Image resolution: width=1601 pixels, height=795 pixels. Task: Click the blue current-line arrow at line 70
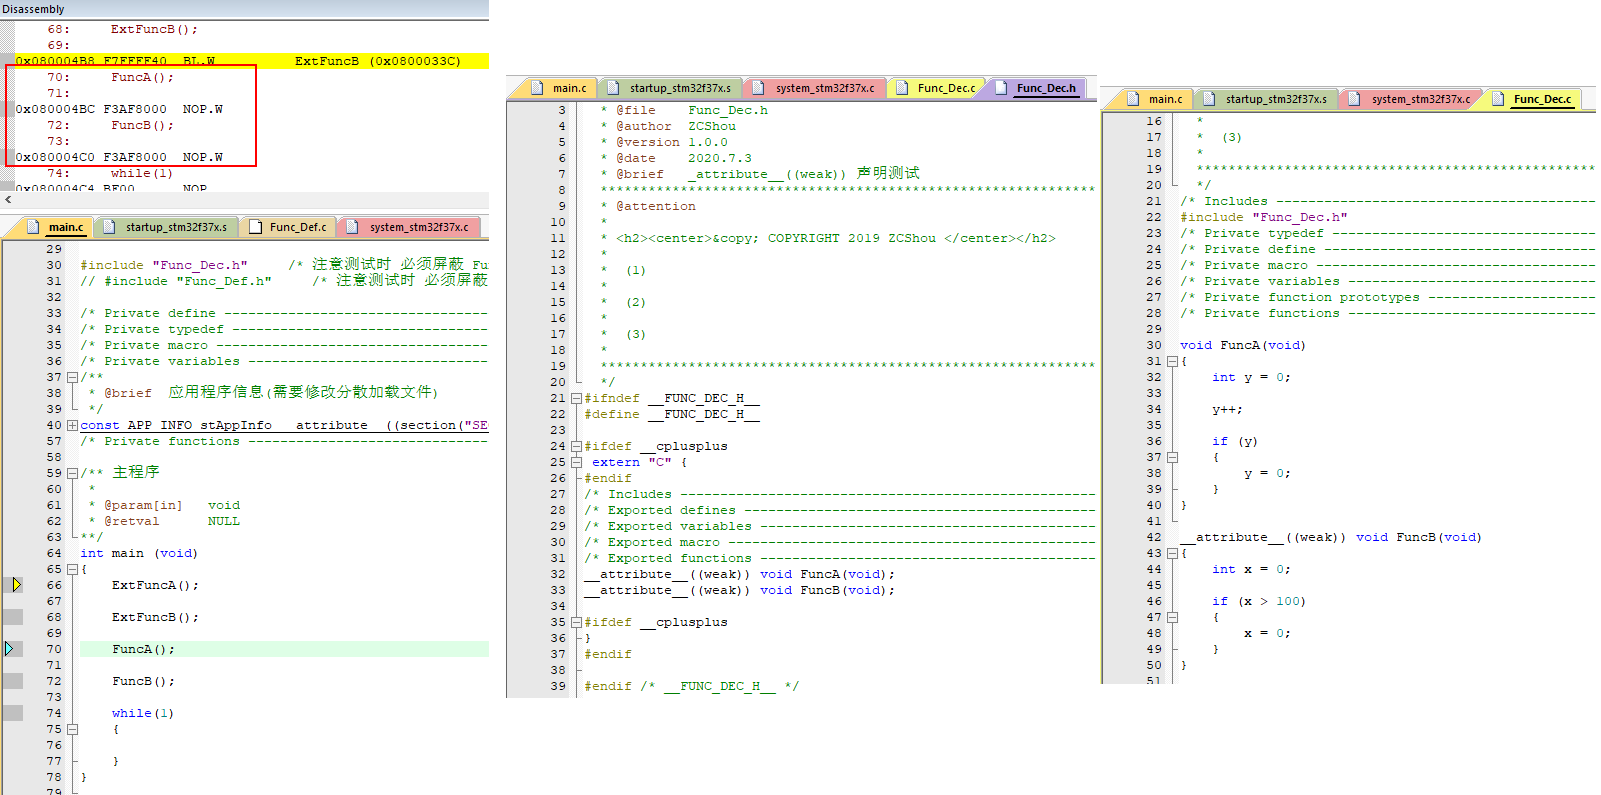tap(9, 649)
